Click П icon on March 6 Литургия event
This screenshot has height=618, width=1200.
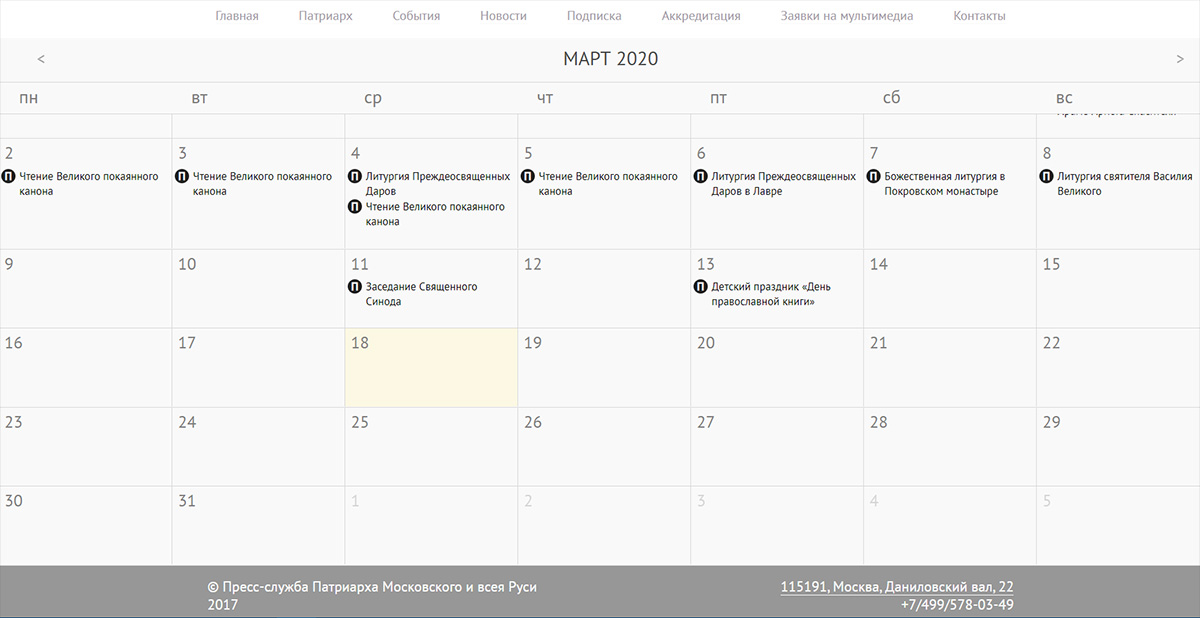pyautogui.click(x=701, y=177)
